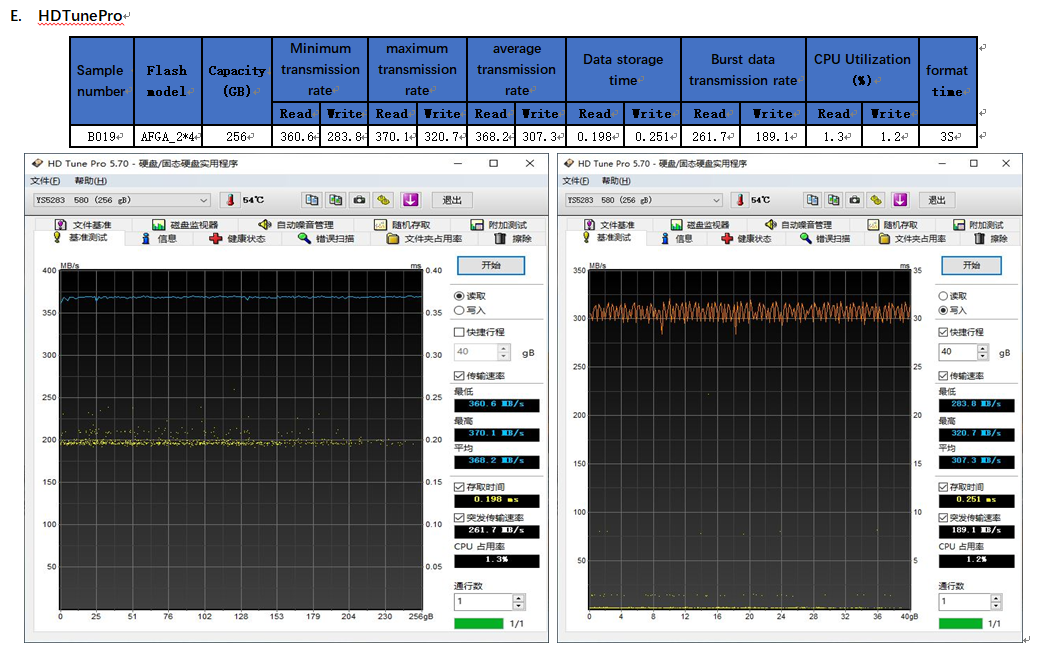Click 退出 button in right window
Screen dimensions: 1039x656
tap(937, 200)
